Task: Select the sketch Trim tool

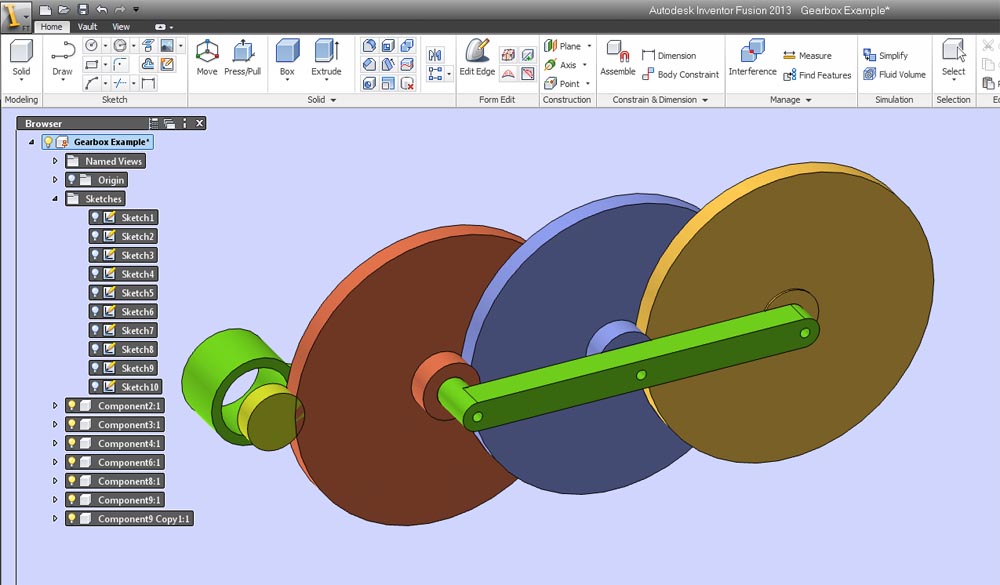Action: coord(120,83)
